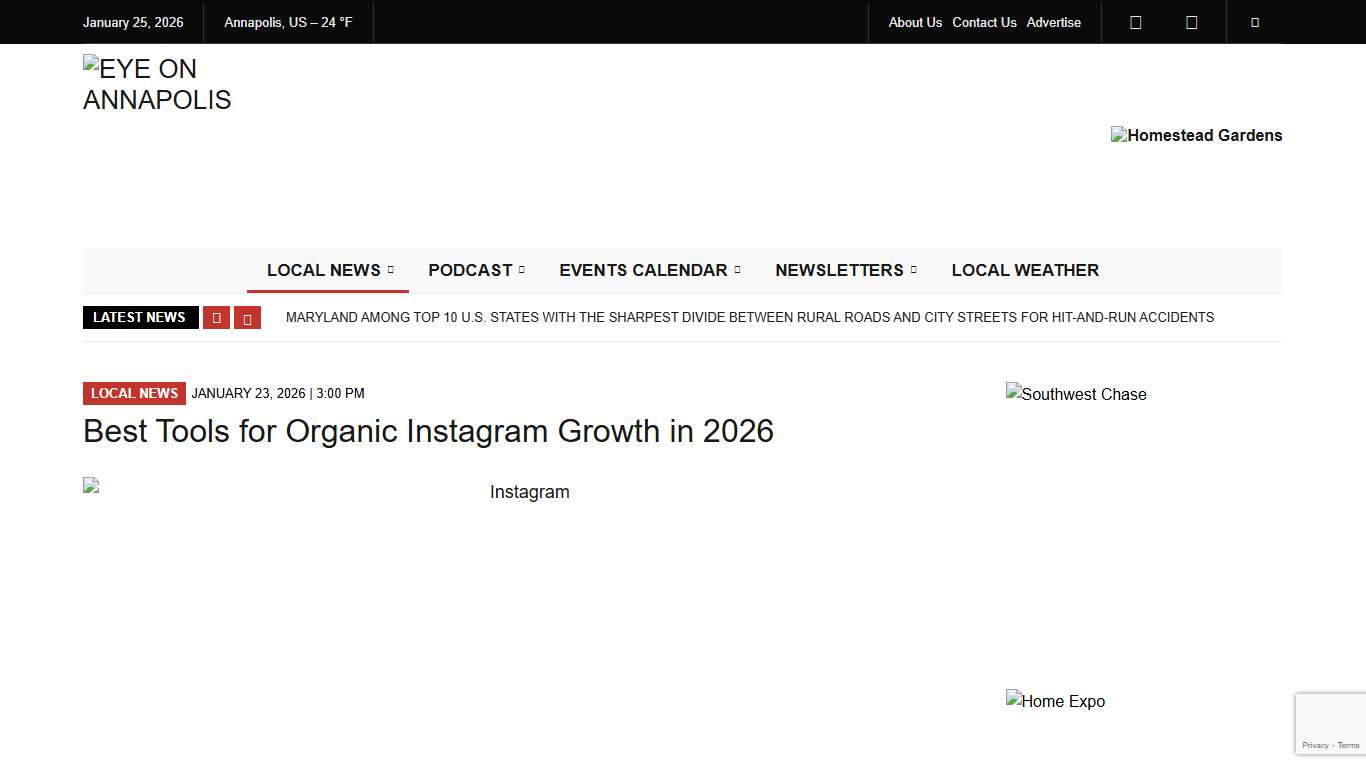Click the Southwest Chase sidebar ad

(1076, 394)
